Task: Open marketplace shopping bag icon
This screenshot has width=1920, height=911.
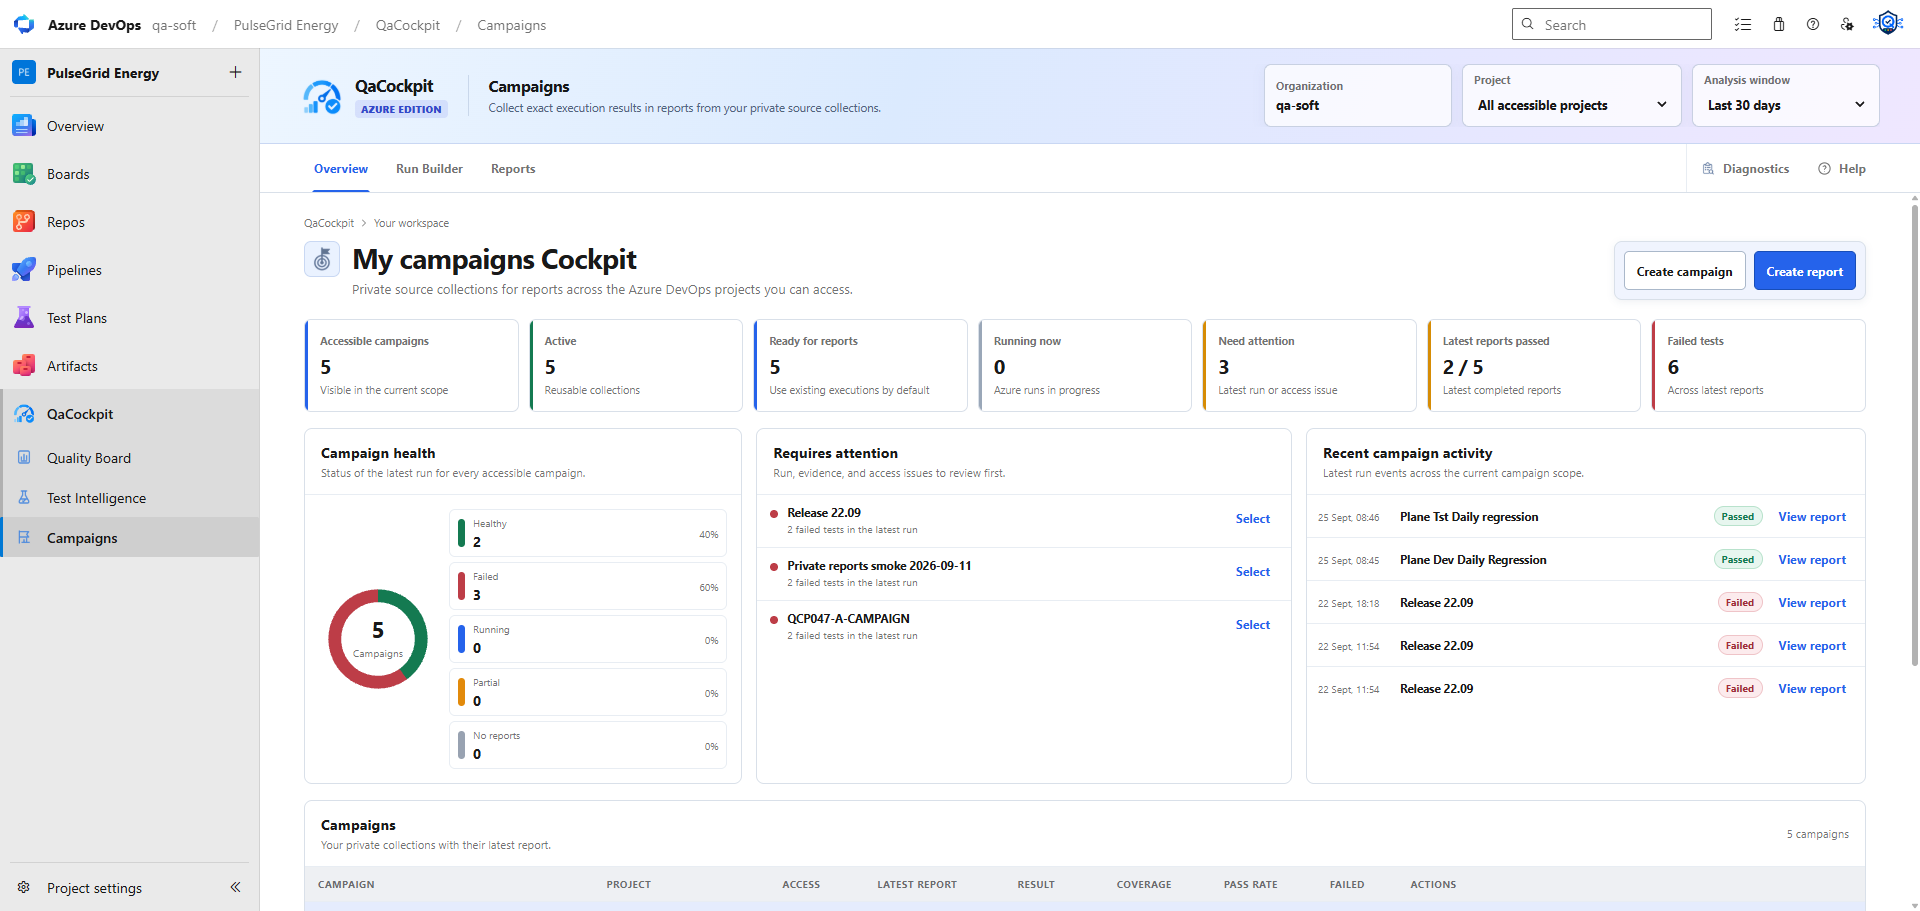Action: click(x=1779, y=24)
